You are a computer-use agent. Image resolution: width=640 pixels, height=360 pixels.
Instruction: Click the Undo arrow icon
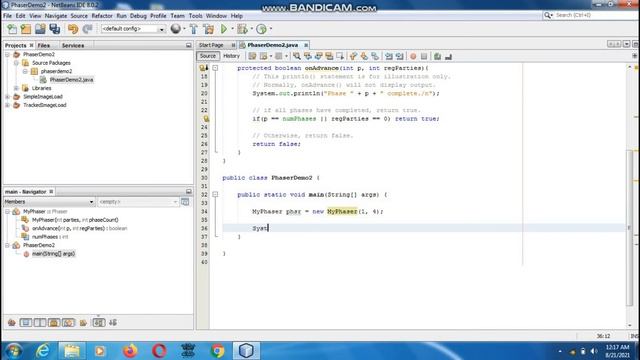click(x=73, y=29)
